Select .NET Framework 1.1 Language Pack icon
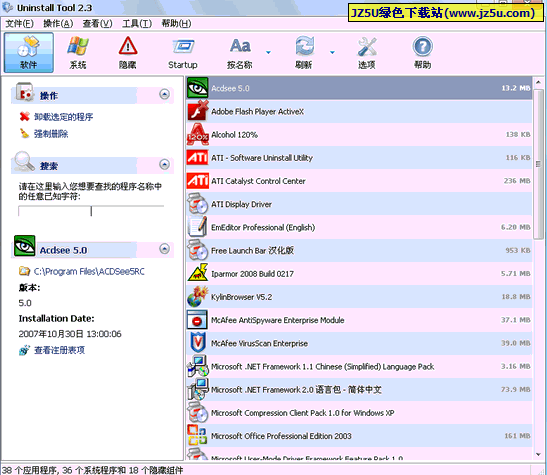 coord(197,366)
